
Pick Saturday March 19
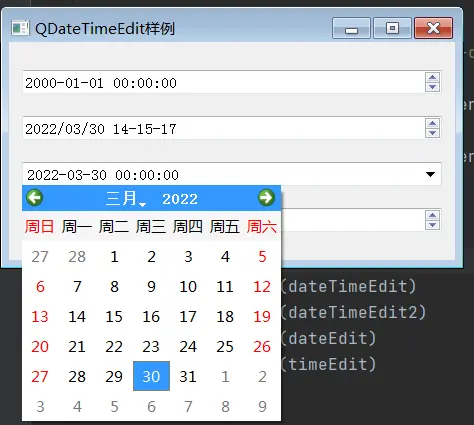(262, 317)
